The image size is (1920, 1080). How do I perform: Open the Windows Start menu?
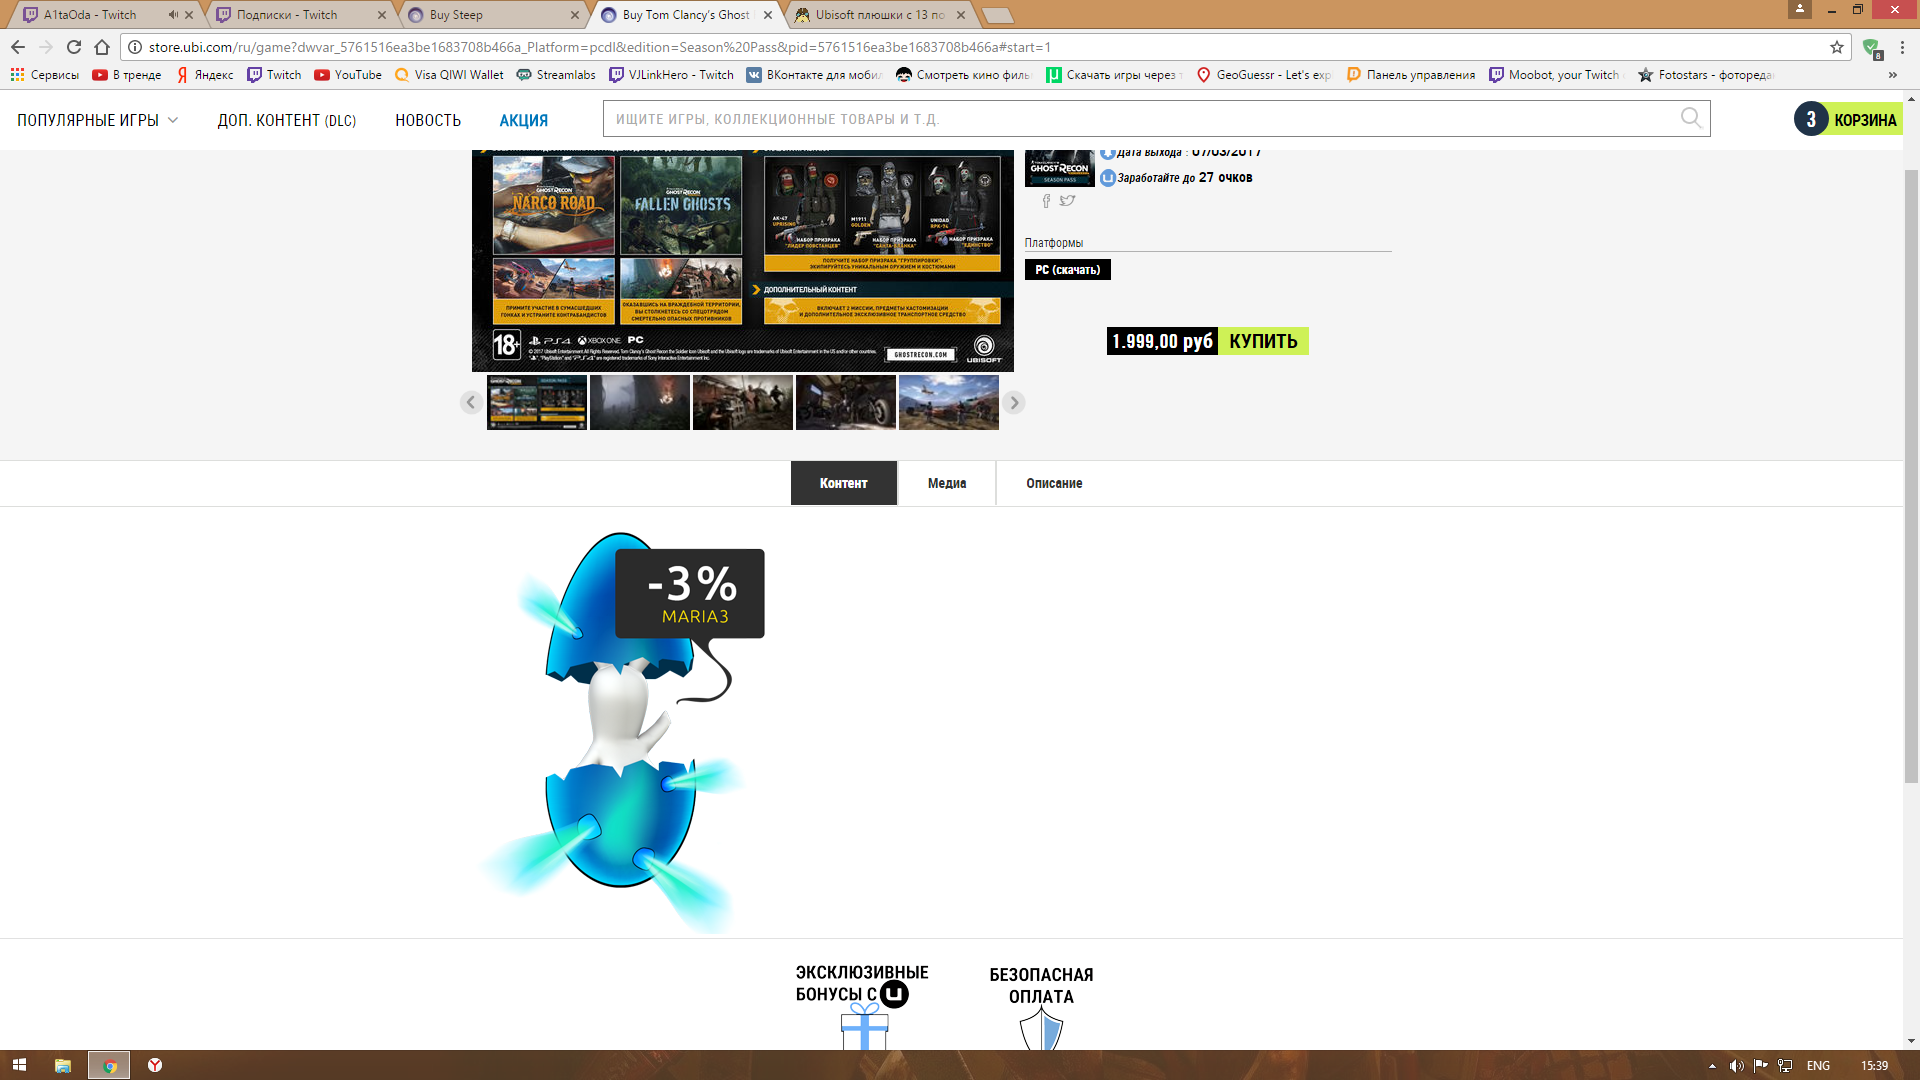(x=19, y=1065)
